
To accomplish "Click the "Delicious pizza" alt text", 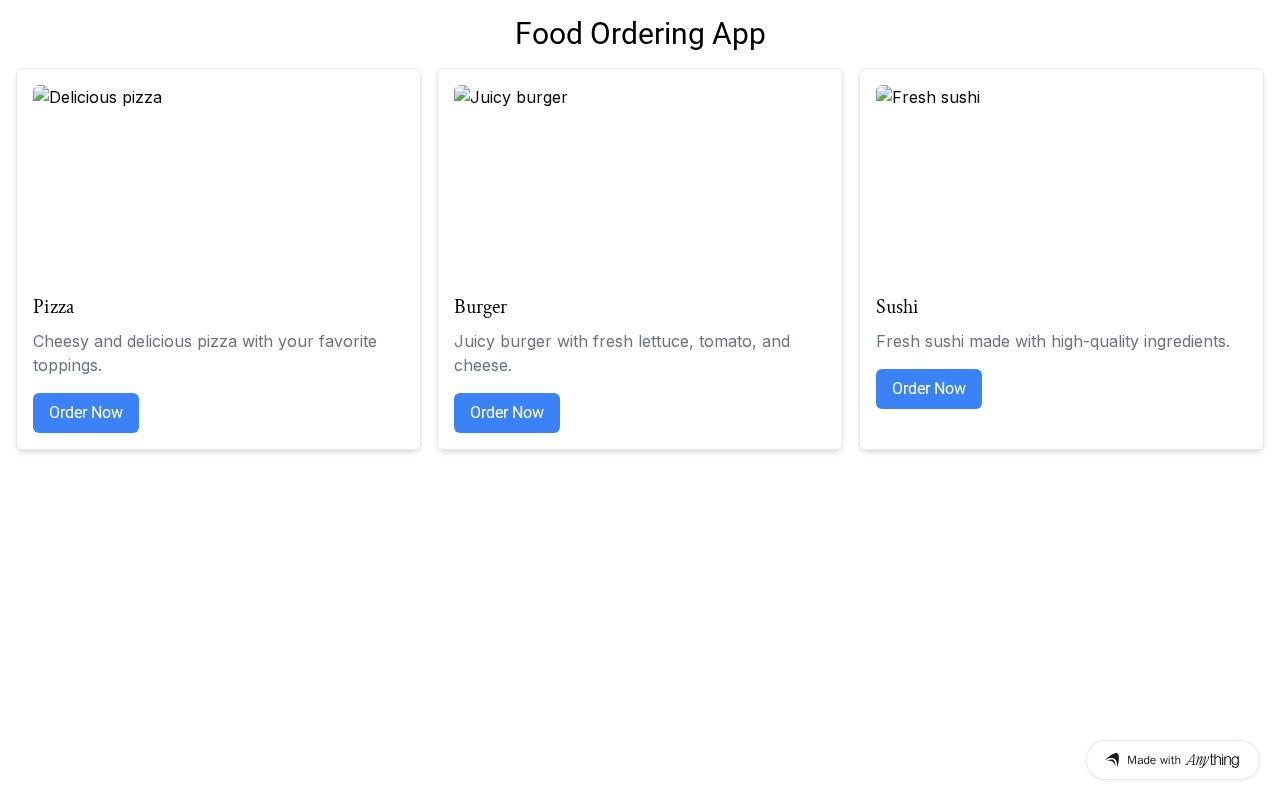I will [x=105, y=97].
